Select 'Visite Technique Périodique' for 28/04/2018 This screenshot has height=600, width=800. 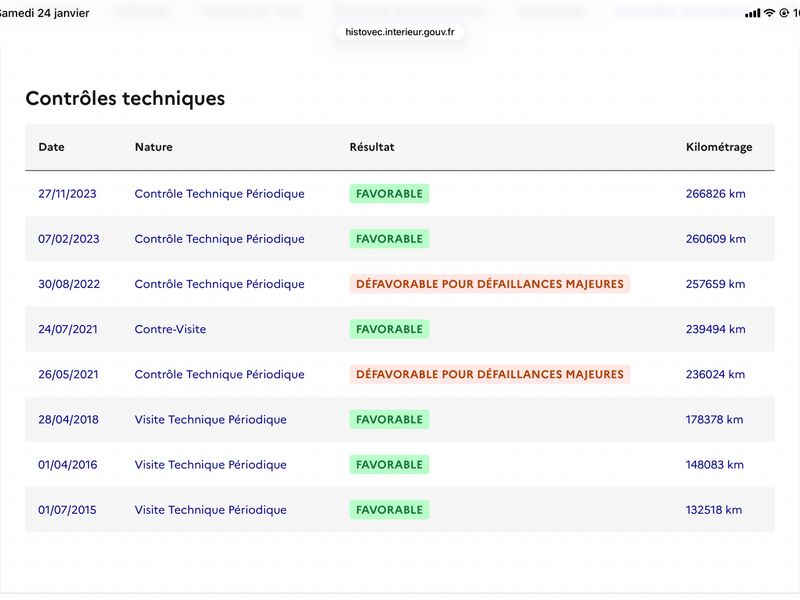[x=210, y=420]
